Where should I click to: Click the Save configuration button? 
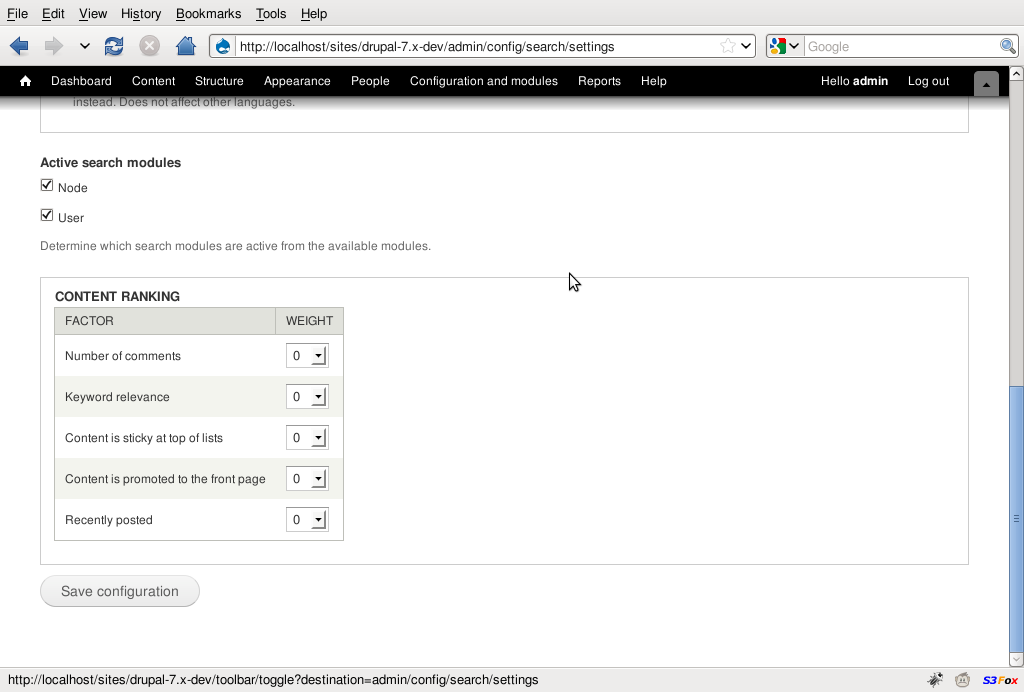[119, 591]
